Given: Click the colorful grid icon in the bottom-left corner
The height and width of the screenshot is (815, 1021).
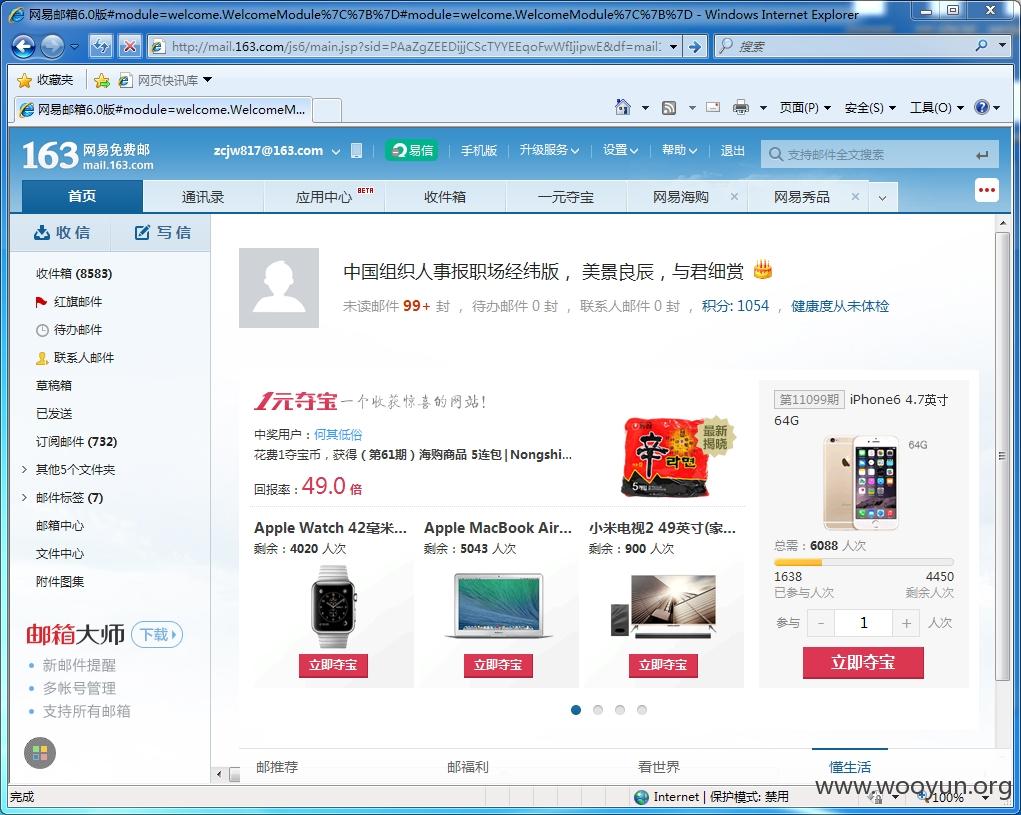Looking at the screenshot, I should click(40, 753).
